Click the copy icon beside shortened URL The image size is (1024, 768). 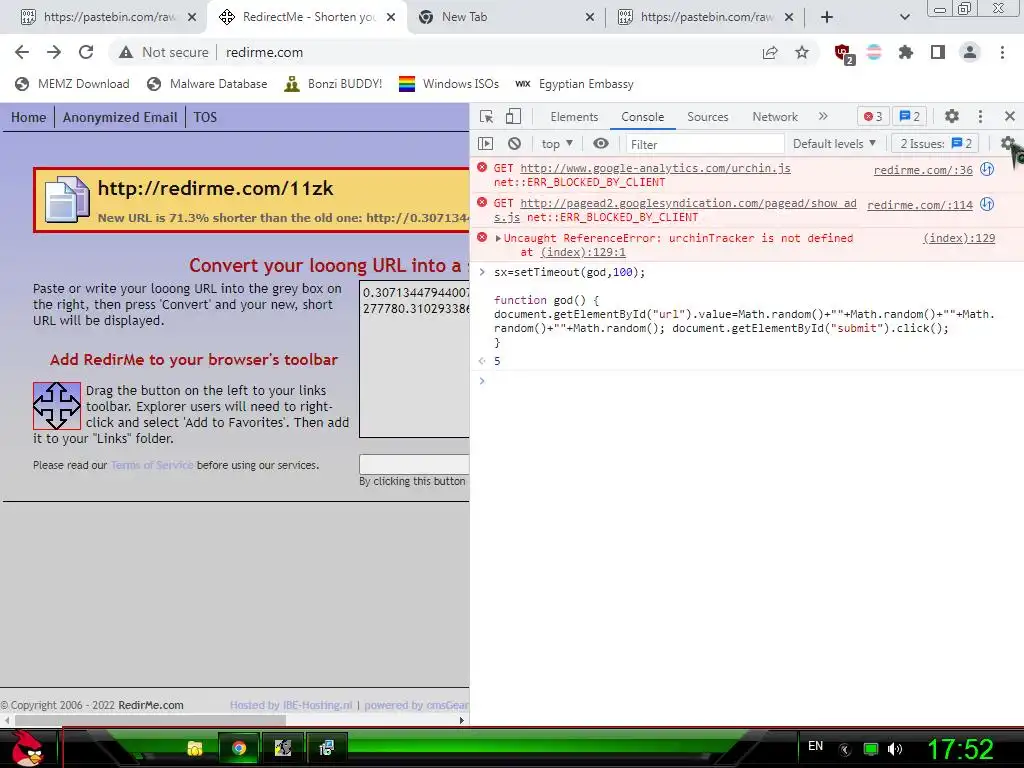click(x=67, y=199)
